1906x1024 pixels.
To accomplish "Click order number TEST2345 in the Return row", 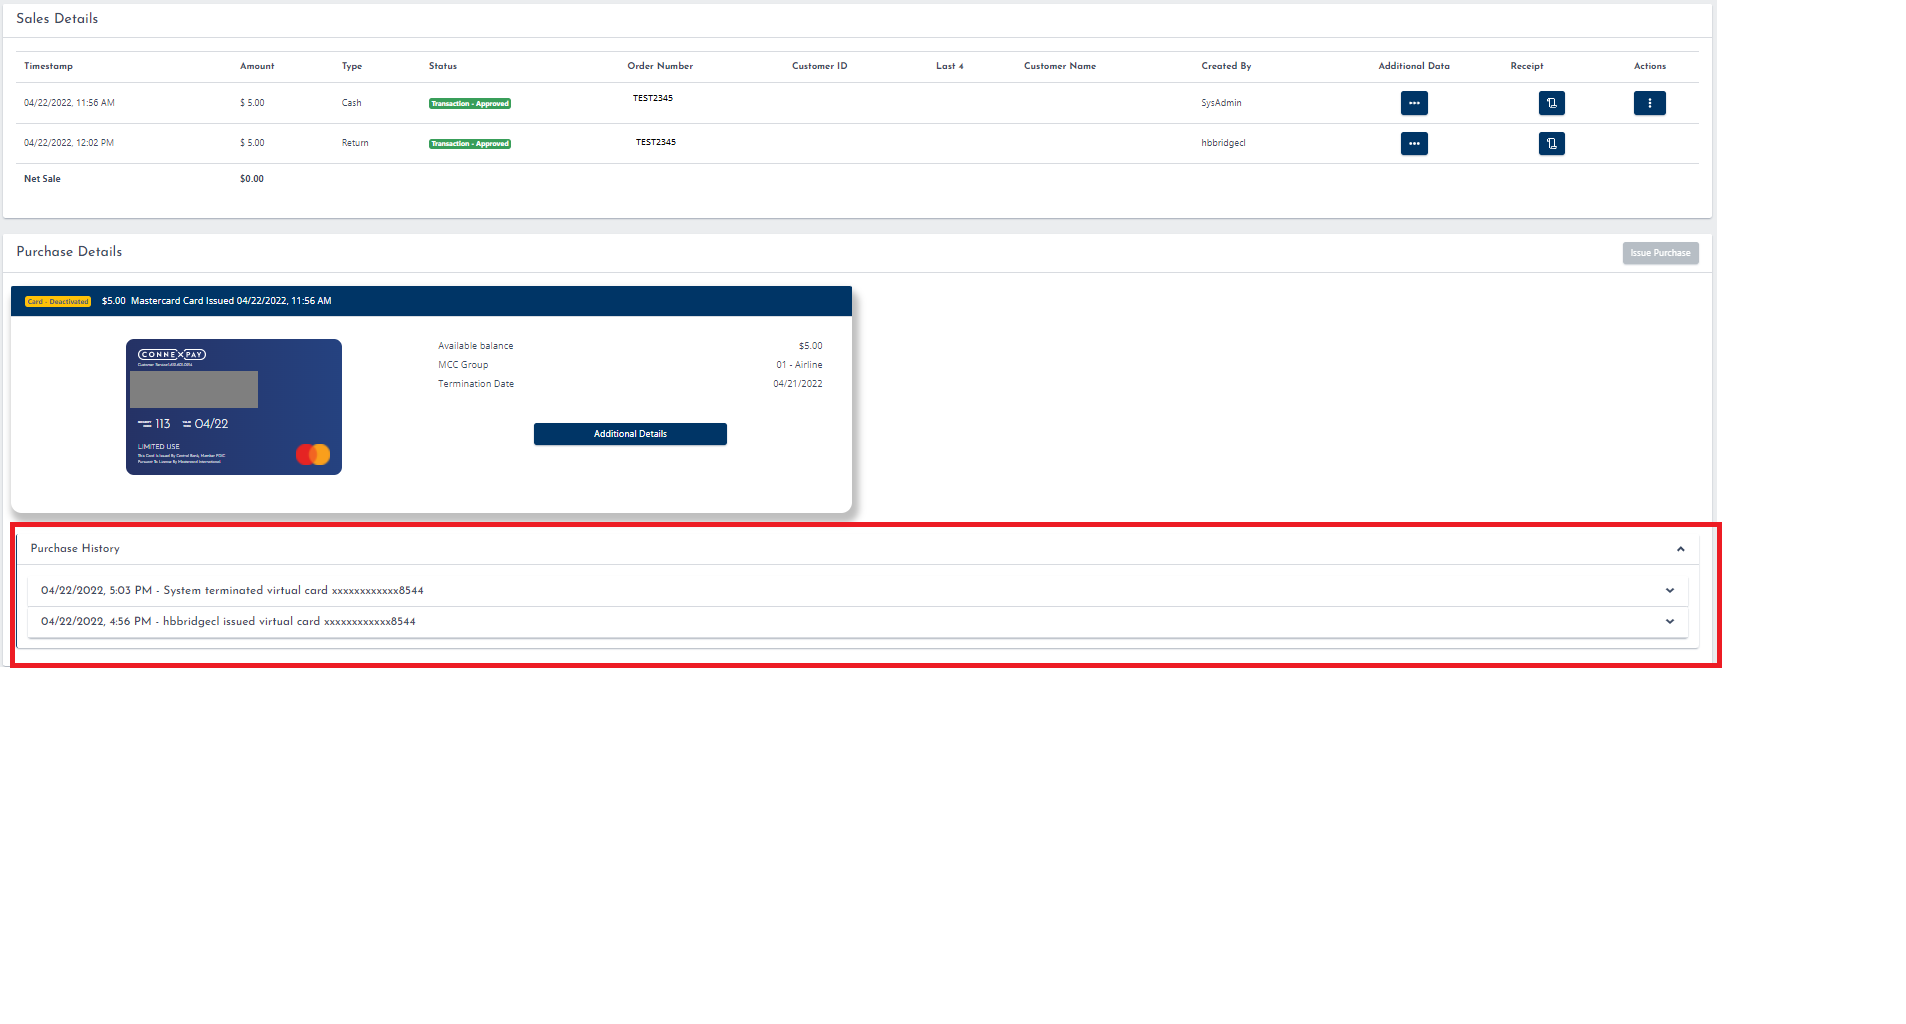I will [656, 142].
